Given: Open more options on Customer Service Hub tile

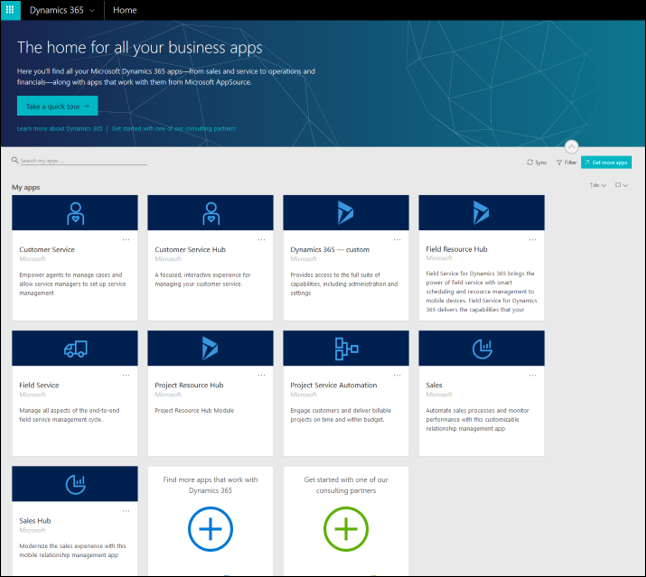Looking at the screenshot, I should pyautogui.click(x=262, y=240).
